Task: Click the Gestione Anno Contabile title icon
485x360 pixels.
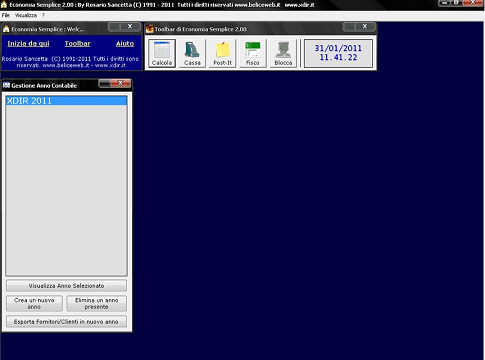Action: tap(6, 85)
